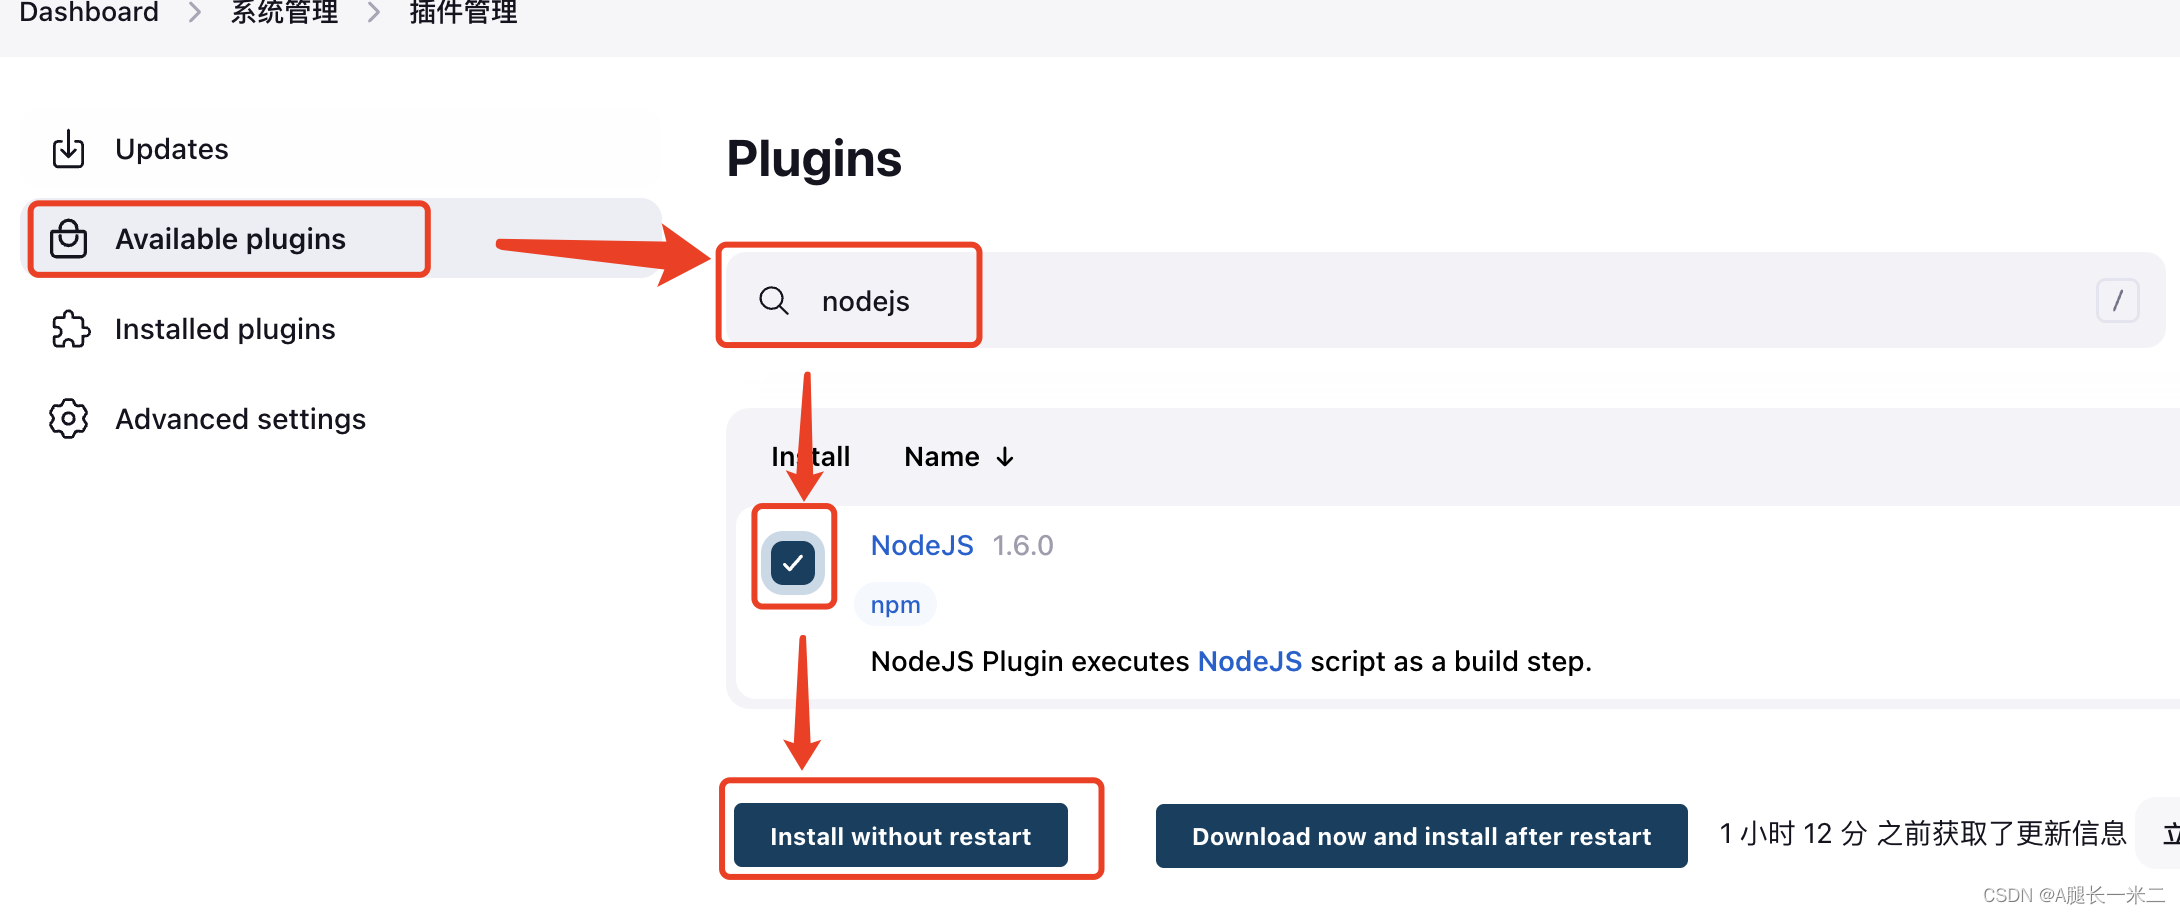Click the Advanced settings gear icon
The height and width of the screenshot is (914, 2180).
(x=68, y=418)
